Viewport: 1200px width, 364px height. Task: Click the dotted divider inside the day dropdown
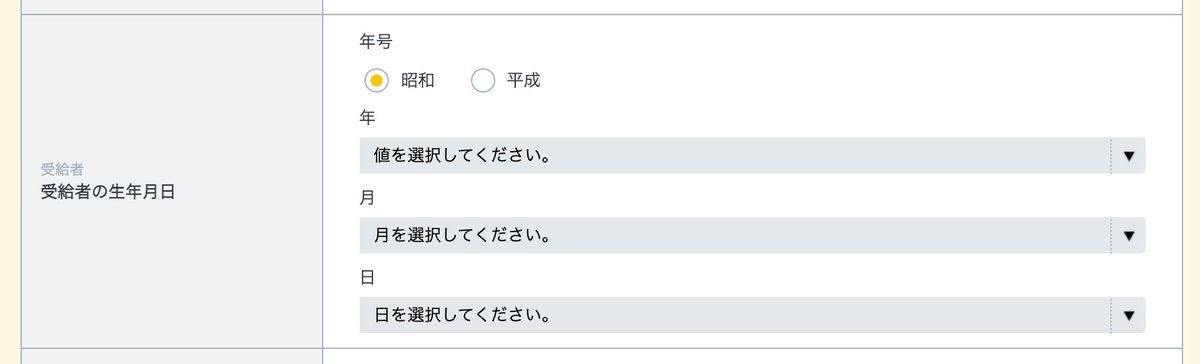click(x=1111, y=316)
